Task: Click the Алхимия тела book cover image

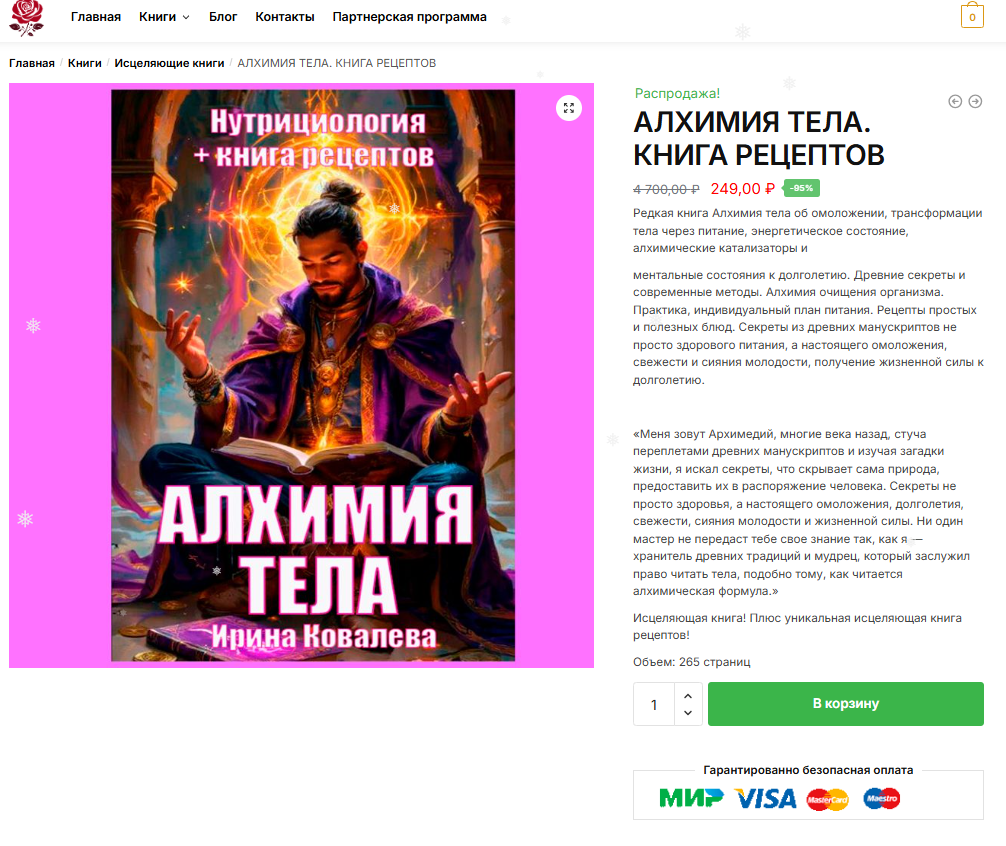Action: tap(313, 375)
